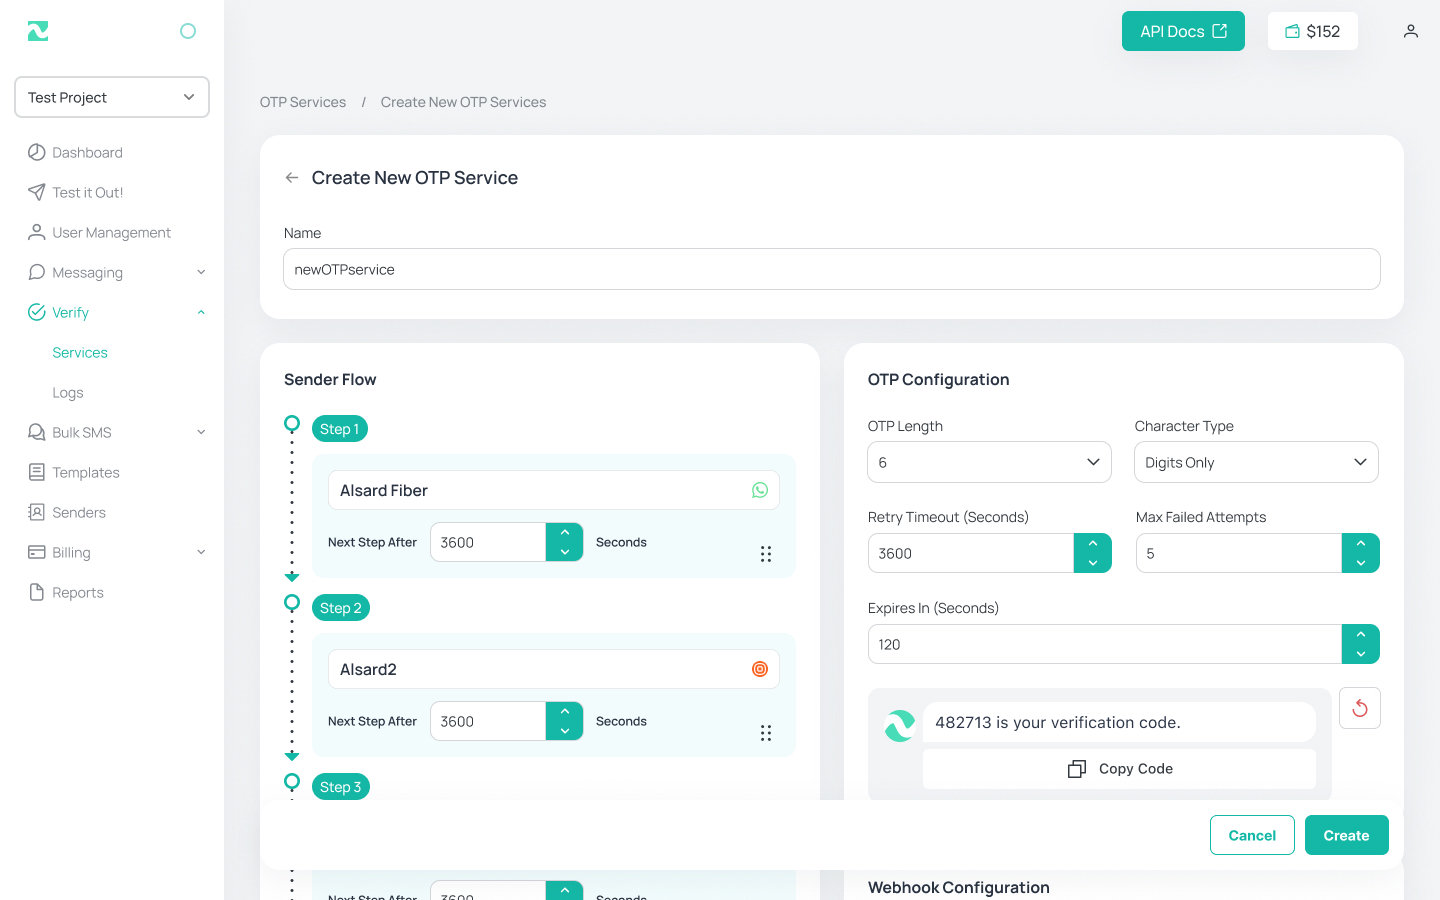Viewport: 1440px width, 900px height.
Task: Open the Templates page
Action: click(x=86, y=472)
